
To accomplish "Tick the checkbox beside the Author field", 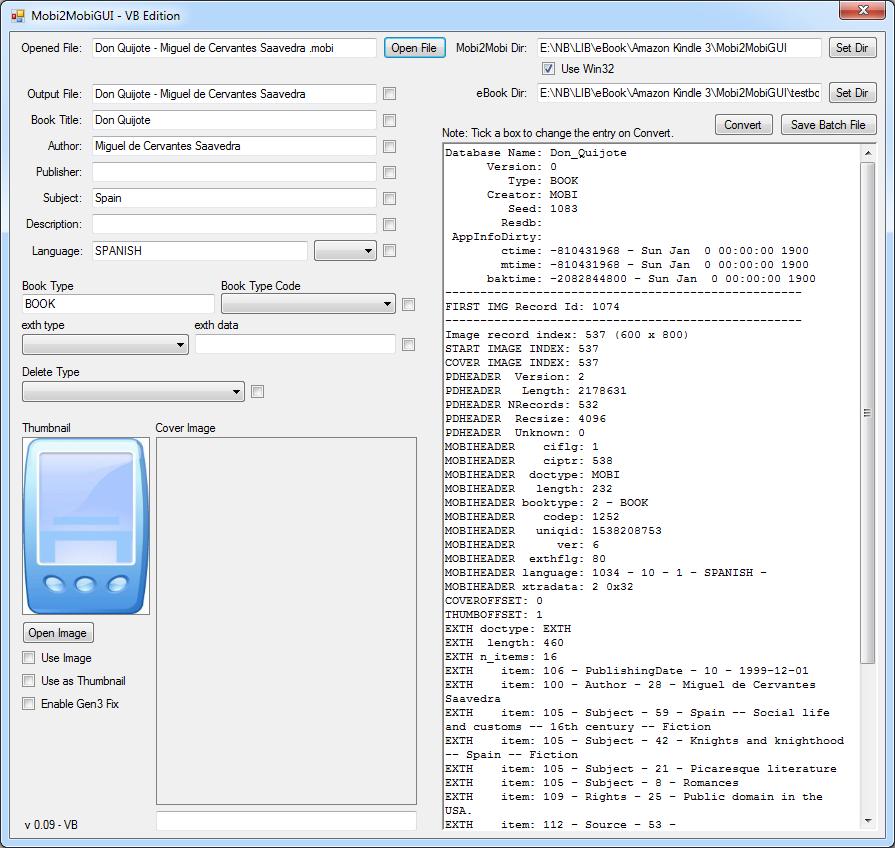I will click(x=390, y=146).
